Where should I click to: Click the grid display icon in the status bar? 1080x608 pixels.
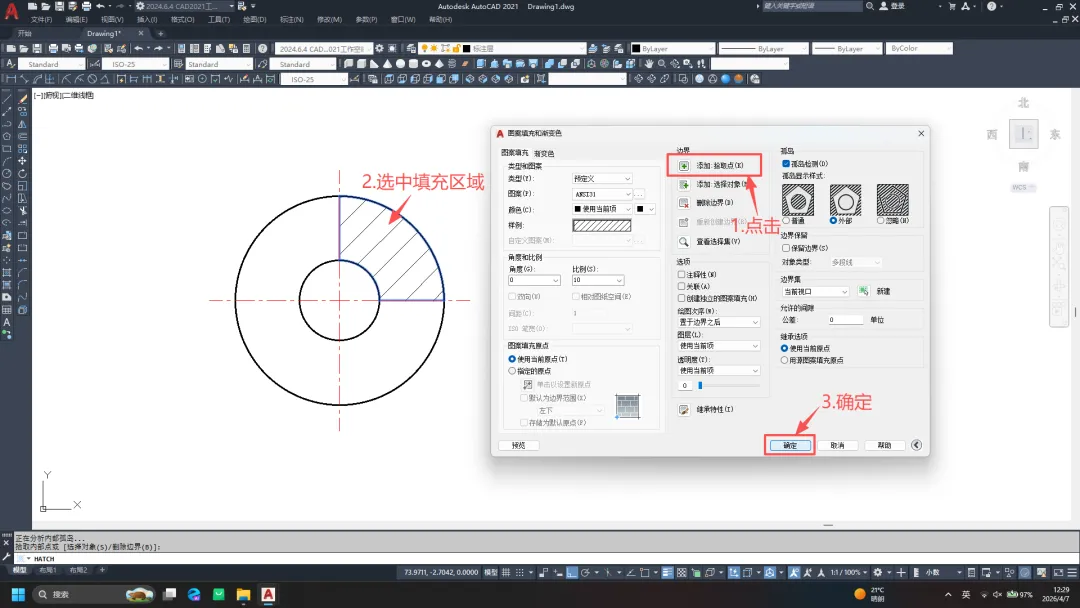coord(506,573)
